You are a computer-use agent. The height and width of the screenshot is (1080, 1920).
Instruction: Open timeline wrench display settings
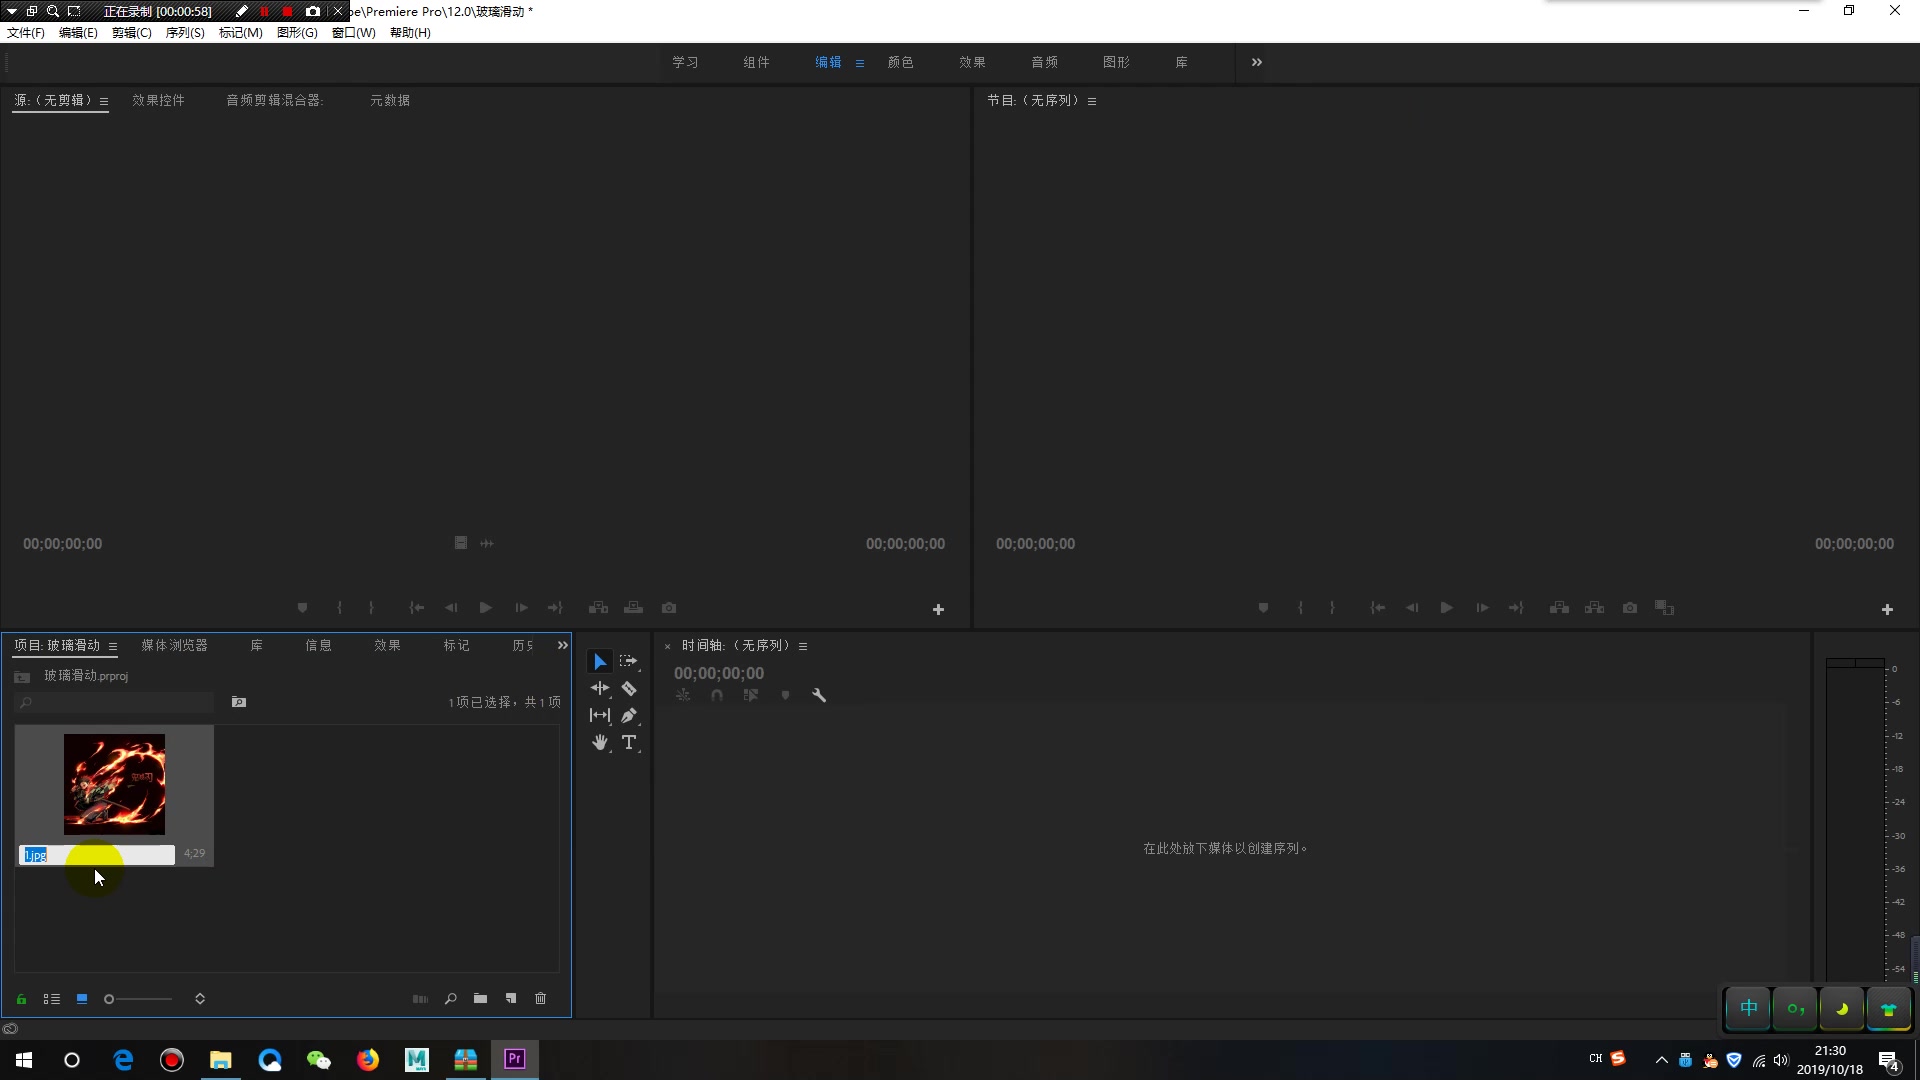(819, 696)
